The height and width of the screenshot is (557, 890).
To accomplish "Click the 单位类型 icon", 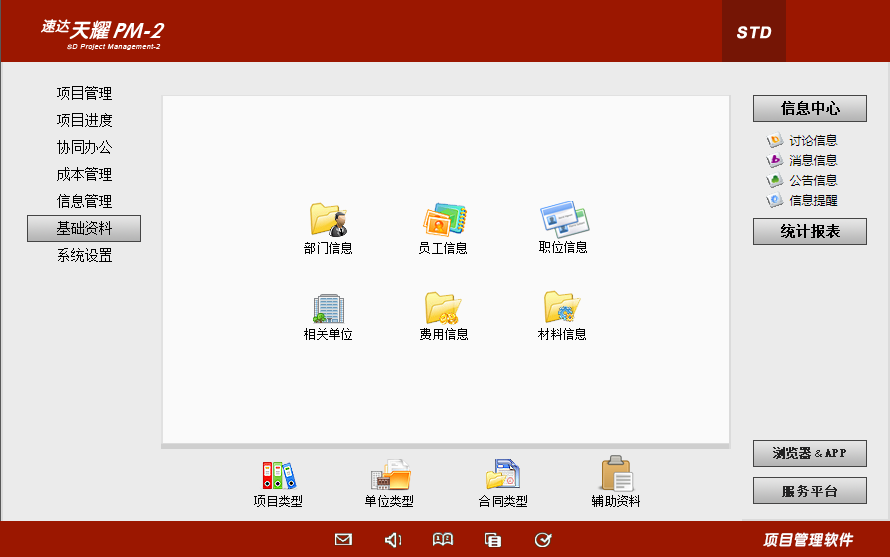I will point(389,475).
